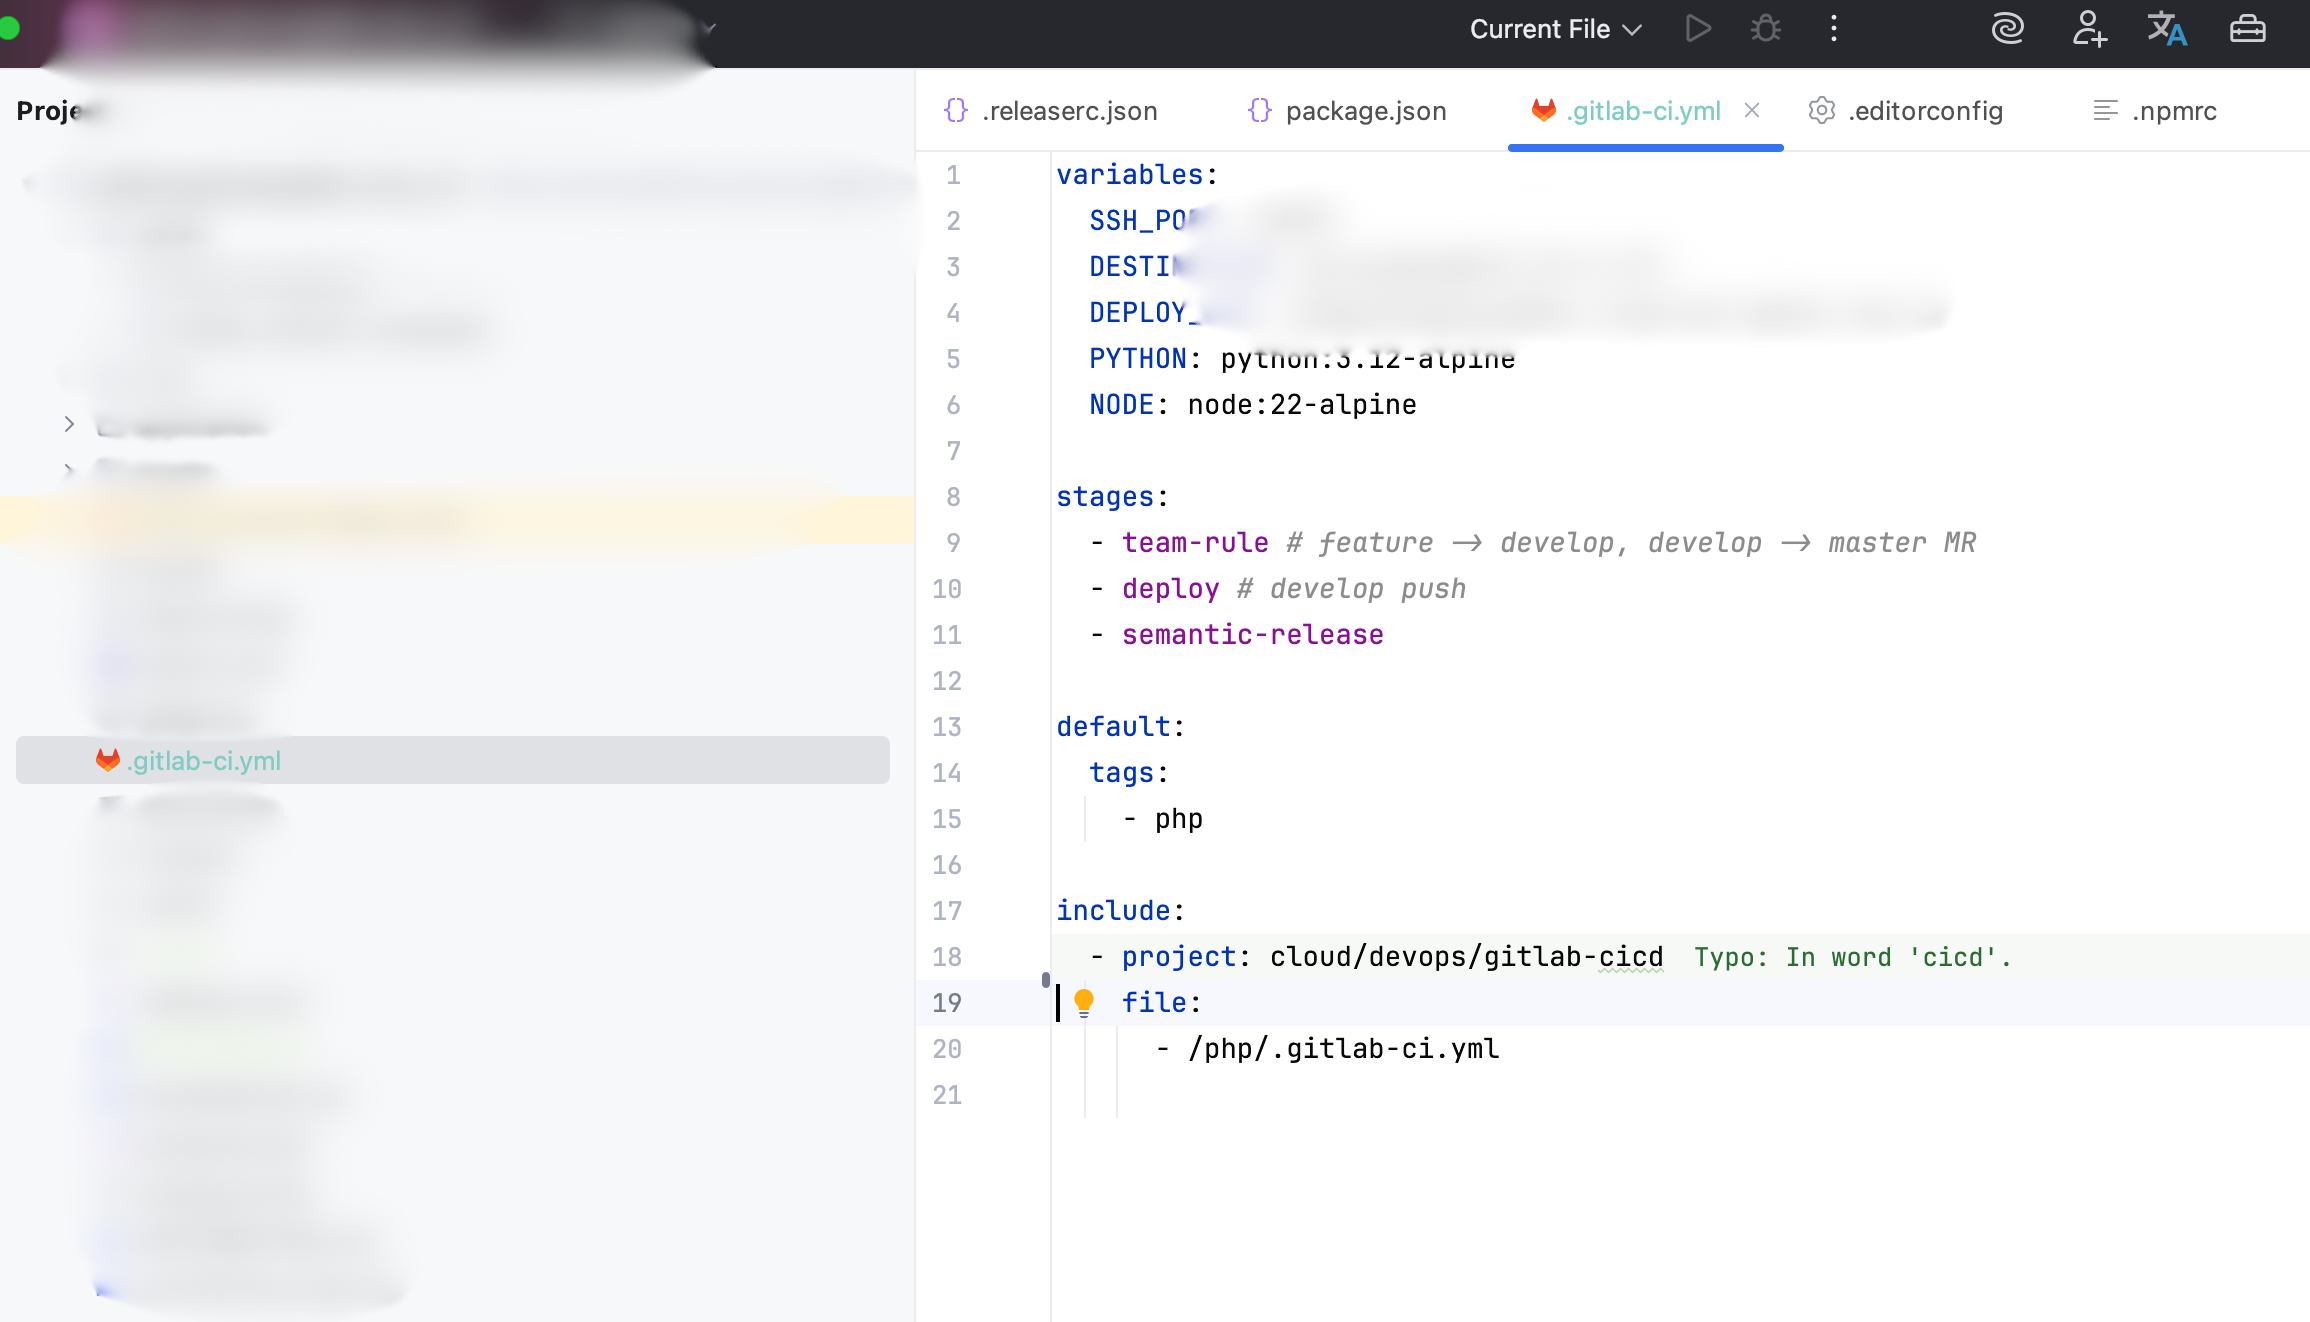Switch to the .releaserc.json tab
2310x1322 pixels.
[x=1069, y=111]
